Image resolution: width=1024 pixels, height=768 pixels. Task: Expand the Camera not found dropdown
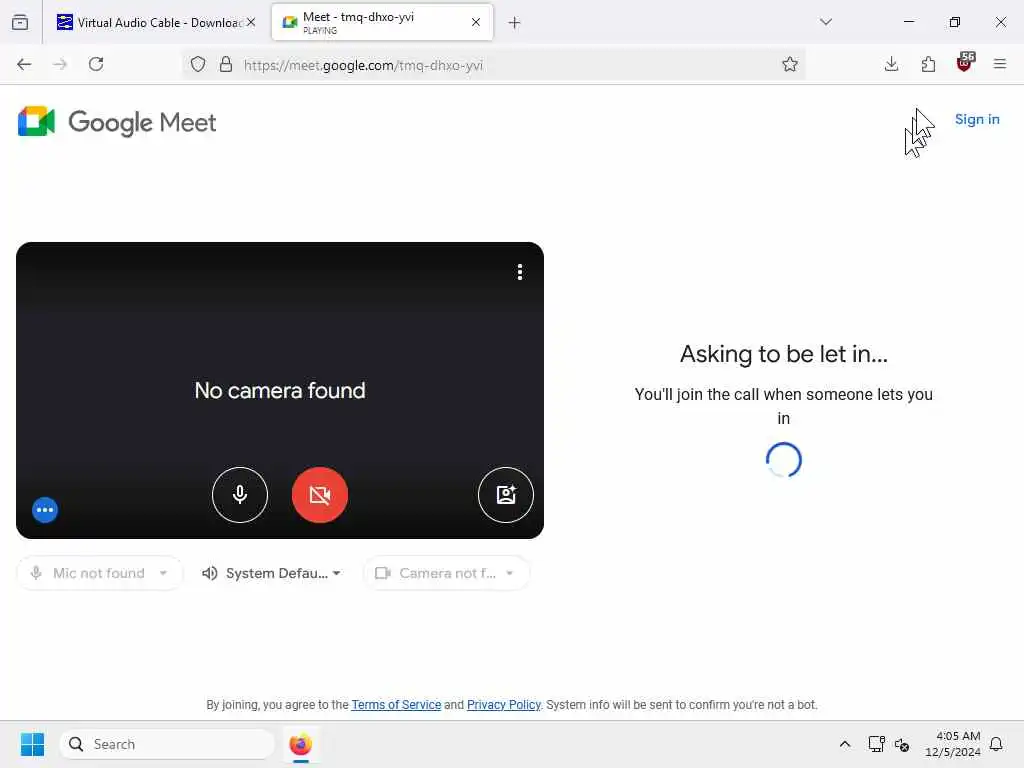tap(446, 573)
